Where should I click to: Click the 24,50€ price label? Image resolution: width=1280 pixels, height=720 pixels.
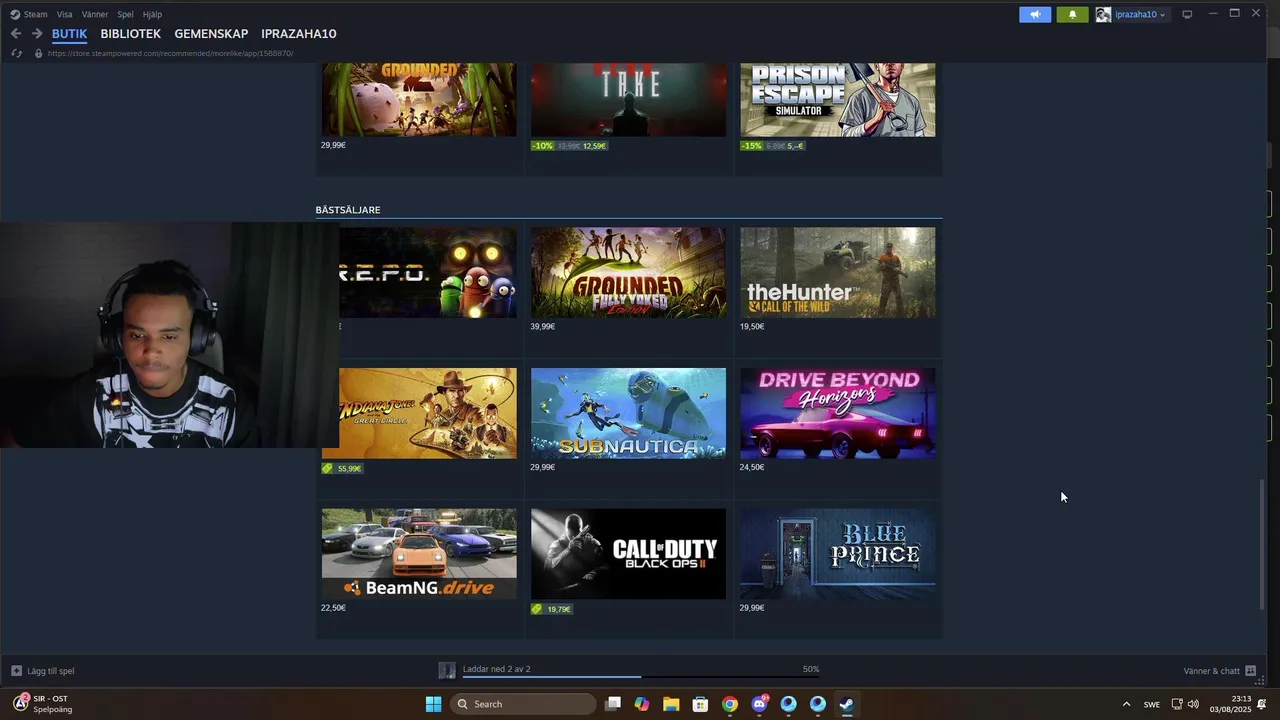[752, 467]
